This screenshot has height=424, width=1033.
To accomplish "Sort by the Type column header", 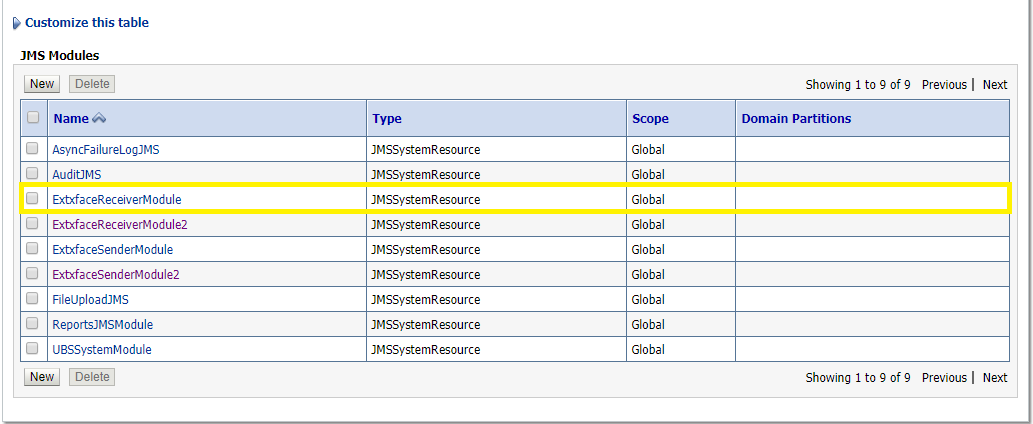I will pos(387,119).
